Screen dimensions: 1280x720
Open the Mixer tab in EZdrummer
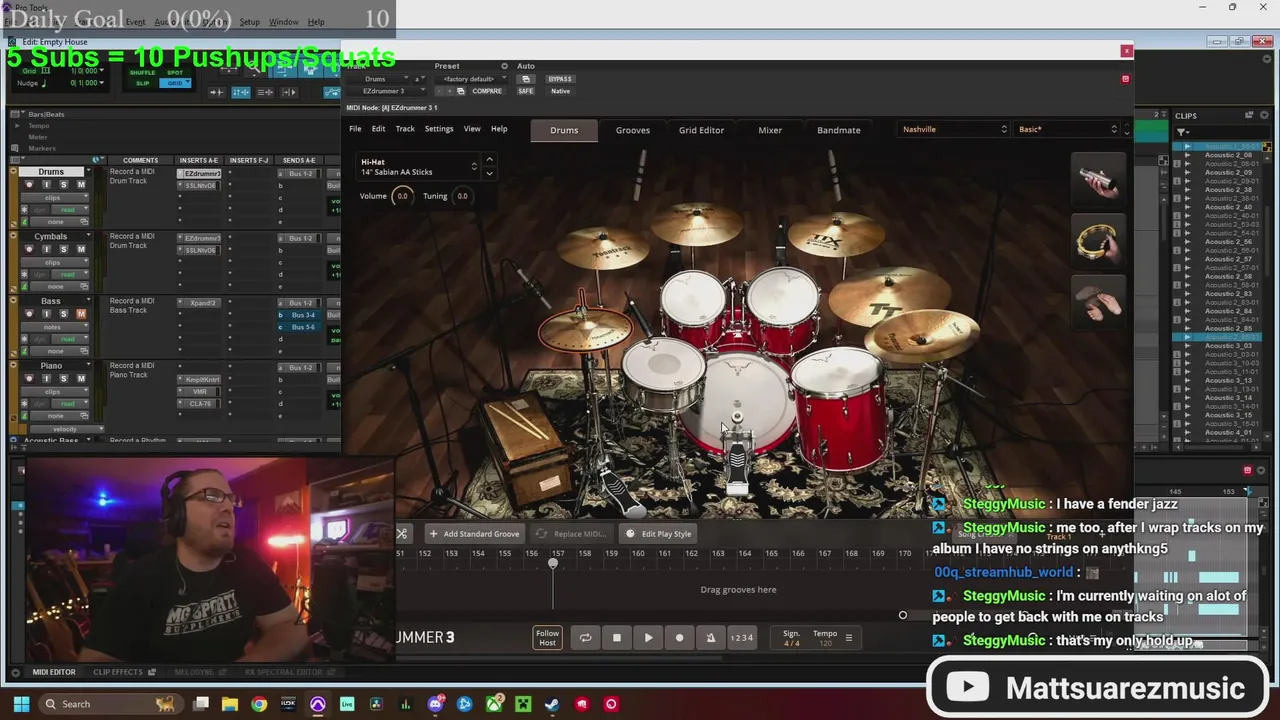[x=770, y=130]
